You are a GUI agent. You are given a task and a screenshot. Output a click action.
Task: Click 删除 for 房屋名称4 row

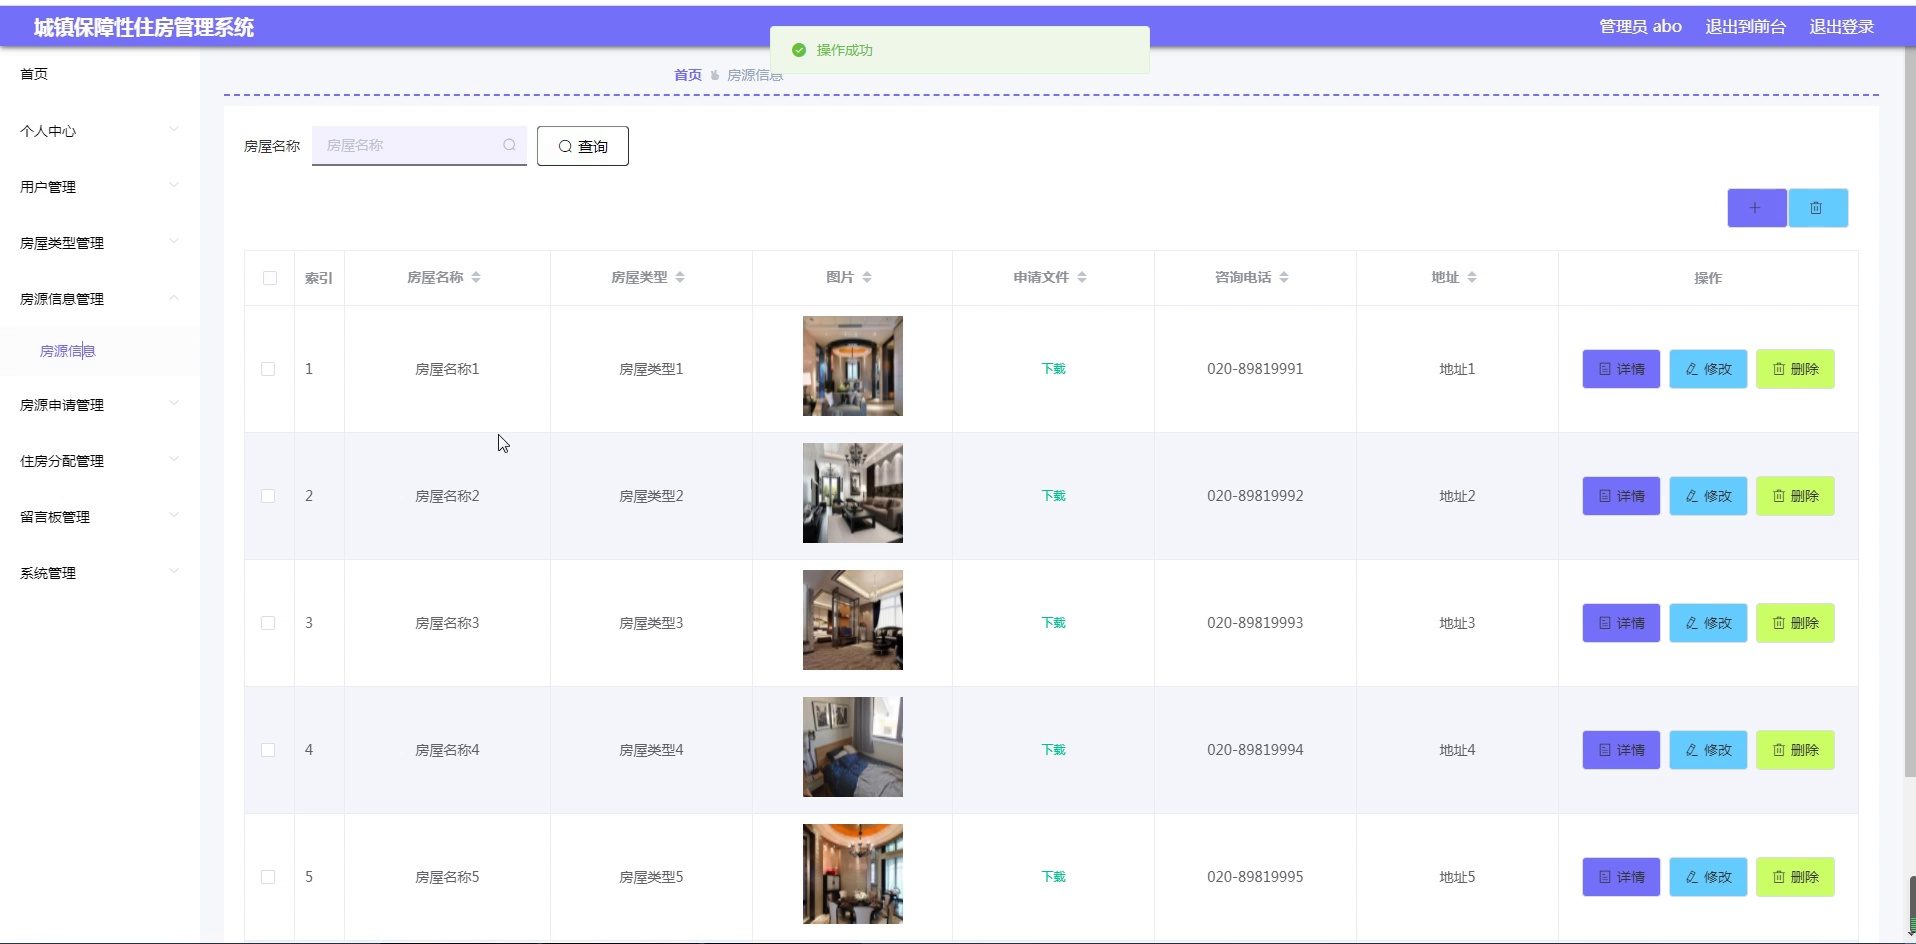coord(1795,750)
